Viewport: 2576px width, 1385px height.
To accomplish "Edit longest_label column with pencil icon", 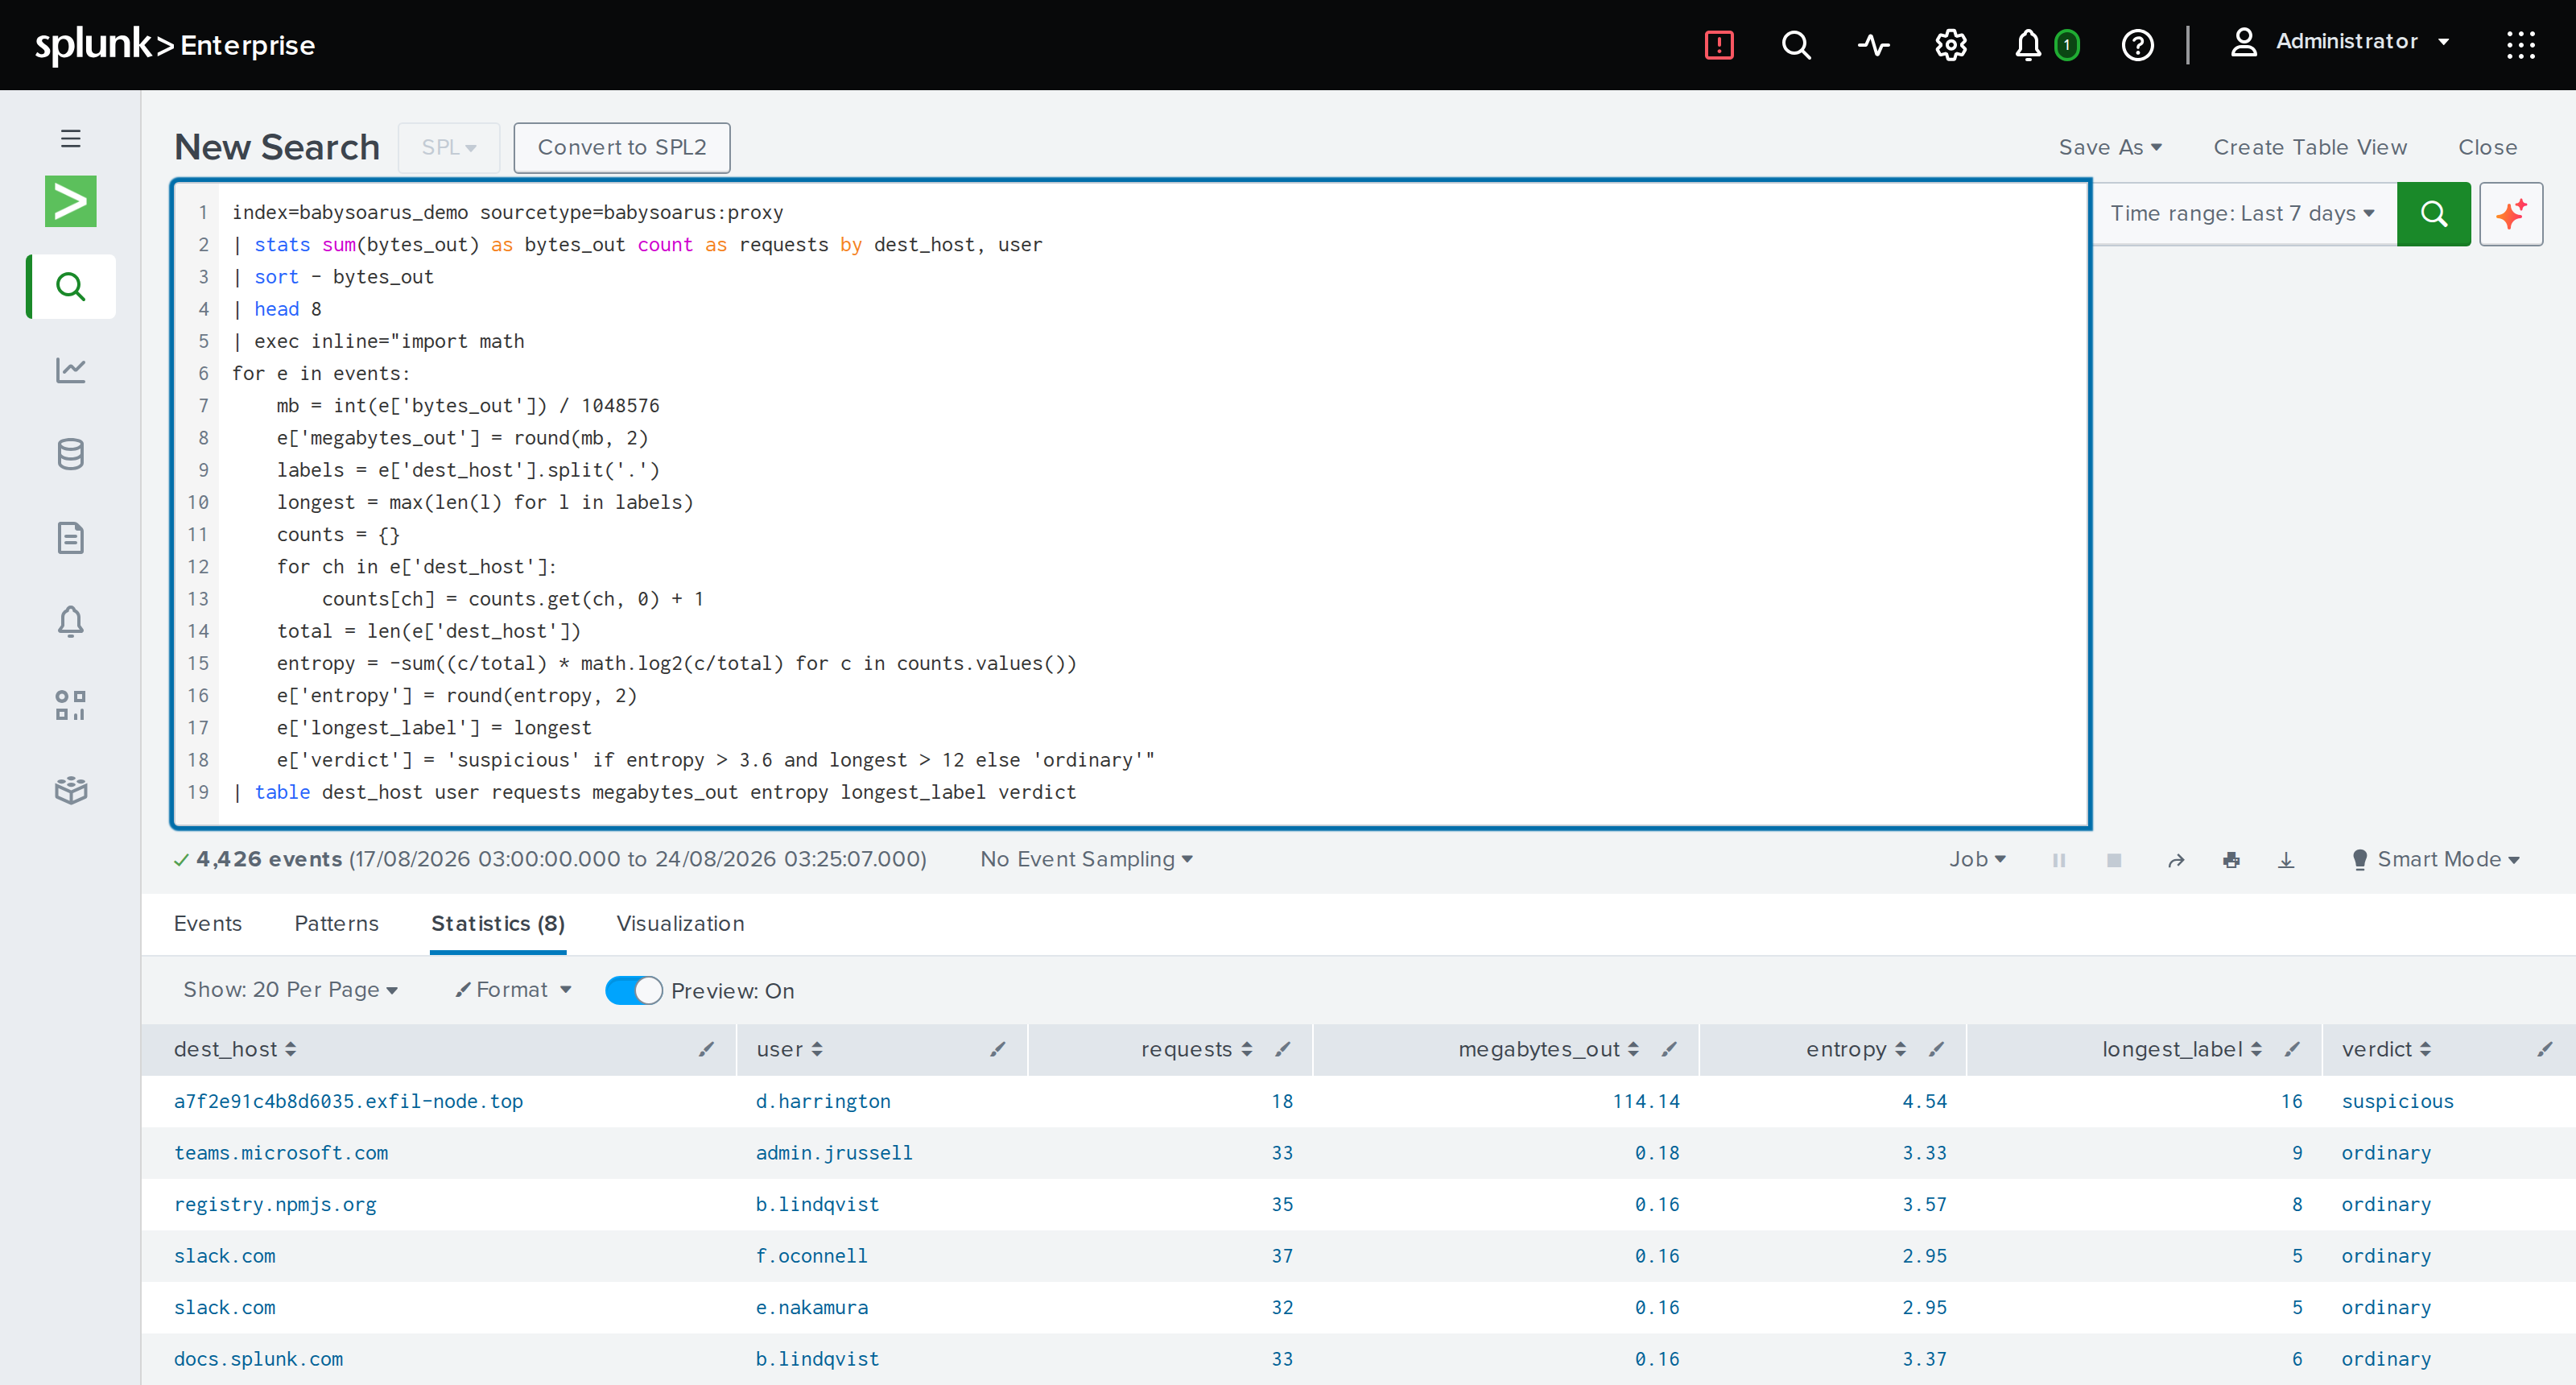I will click(x=2292, y=1049).
